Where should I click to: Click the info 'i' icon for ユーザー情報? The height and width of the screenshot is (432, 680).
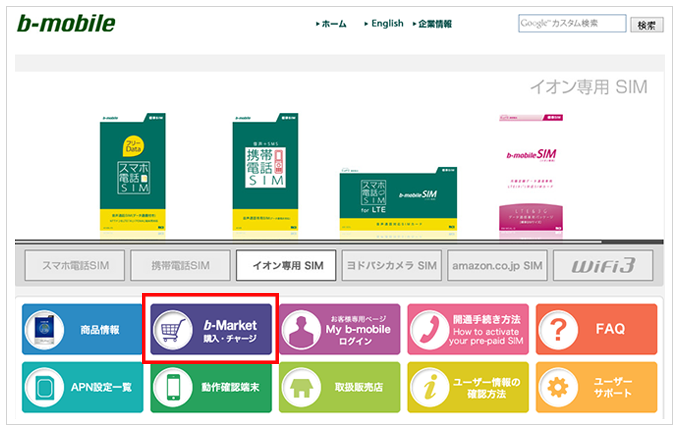(x=430, y=387)
